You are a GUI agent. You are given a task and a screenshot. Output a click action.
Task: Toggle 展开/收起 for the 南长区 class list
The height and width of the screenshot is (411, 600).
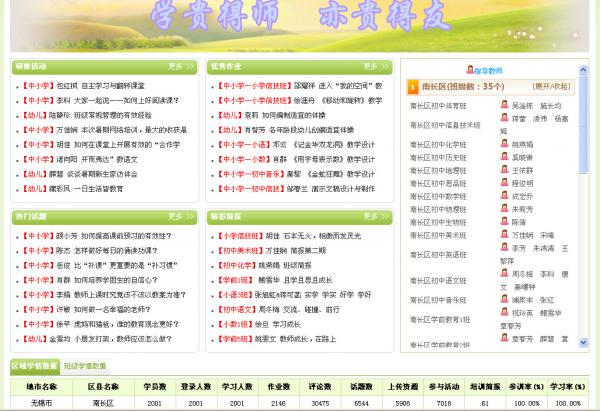pyautogui.click(x=552, y=87)
